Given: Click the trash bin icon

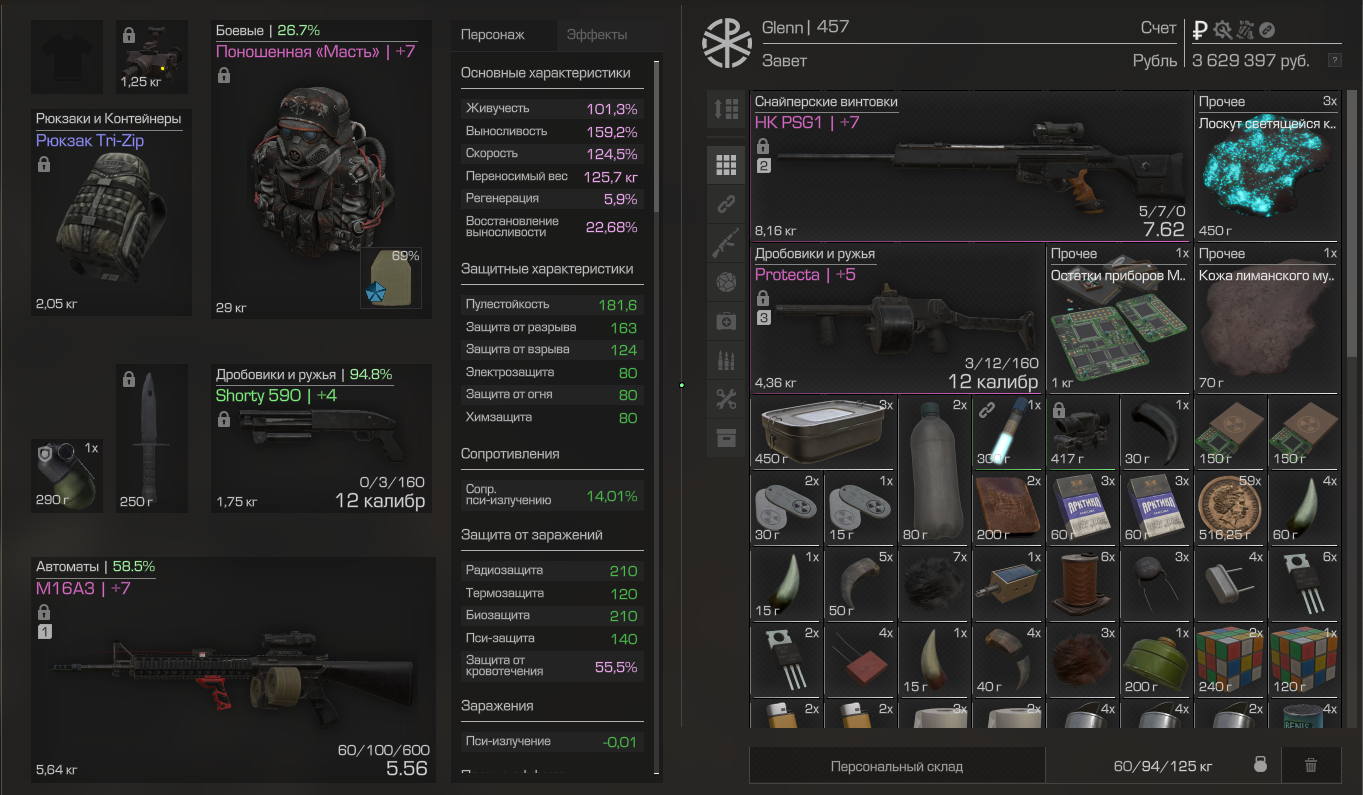Looking at the screenshot, I should 1311,766.
